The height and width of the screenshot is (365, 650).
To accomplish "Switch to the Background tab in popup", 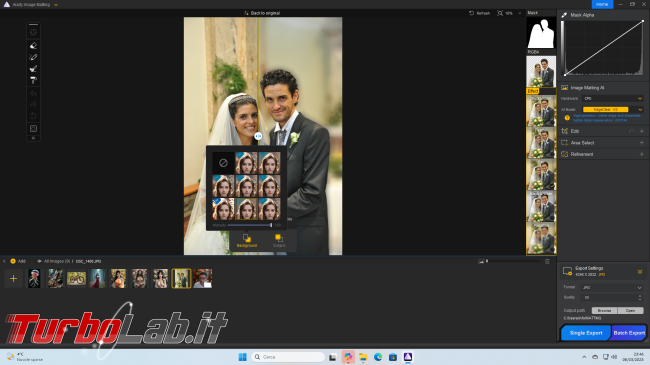I will point(247,241).
